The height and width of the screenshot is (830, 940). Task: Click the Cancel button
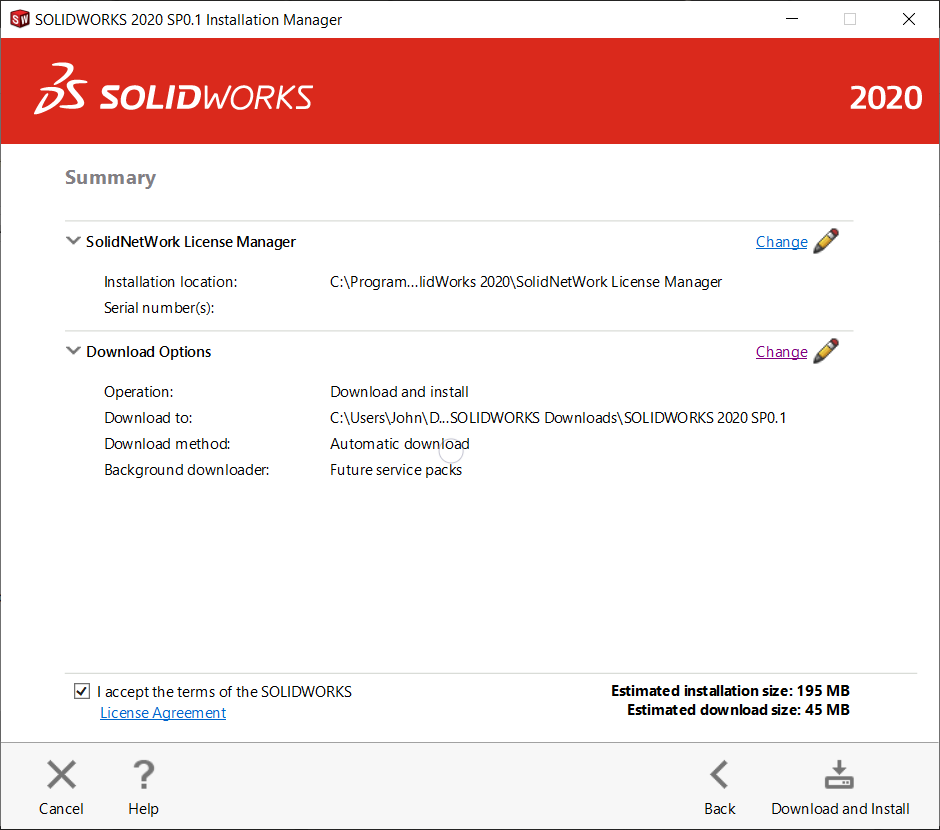tap(61, 790)
